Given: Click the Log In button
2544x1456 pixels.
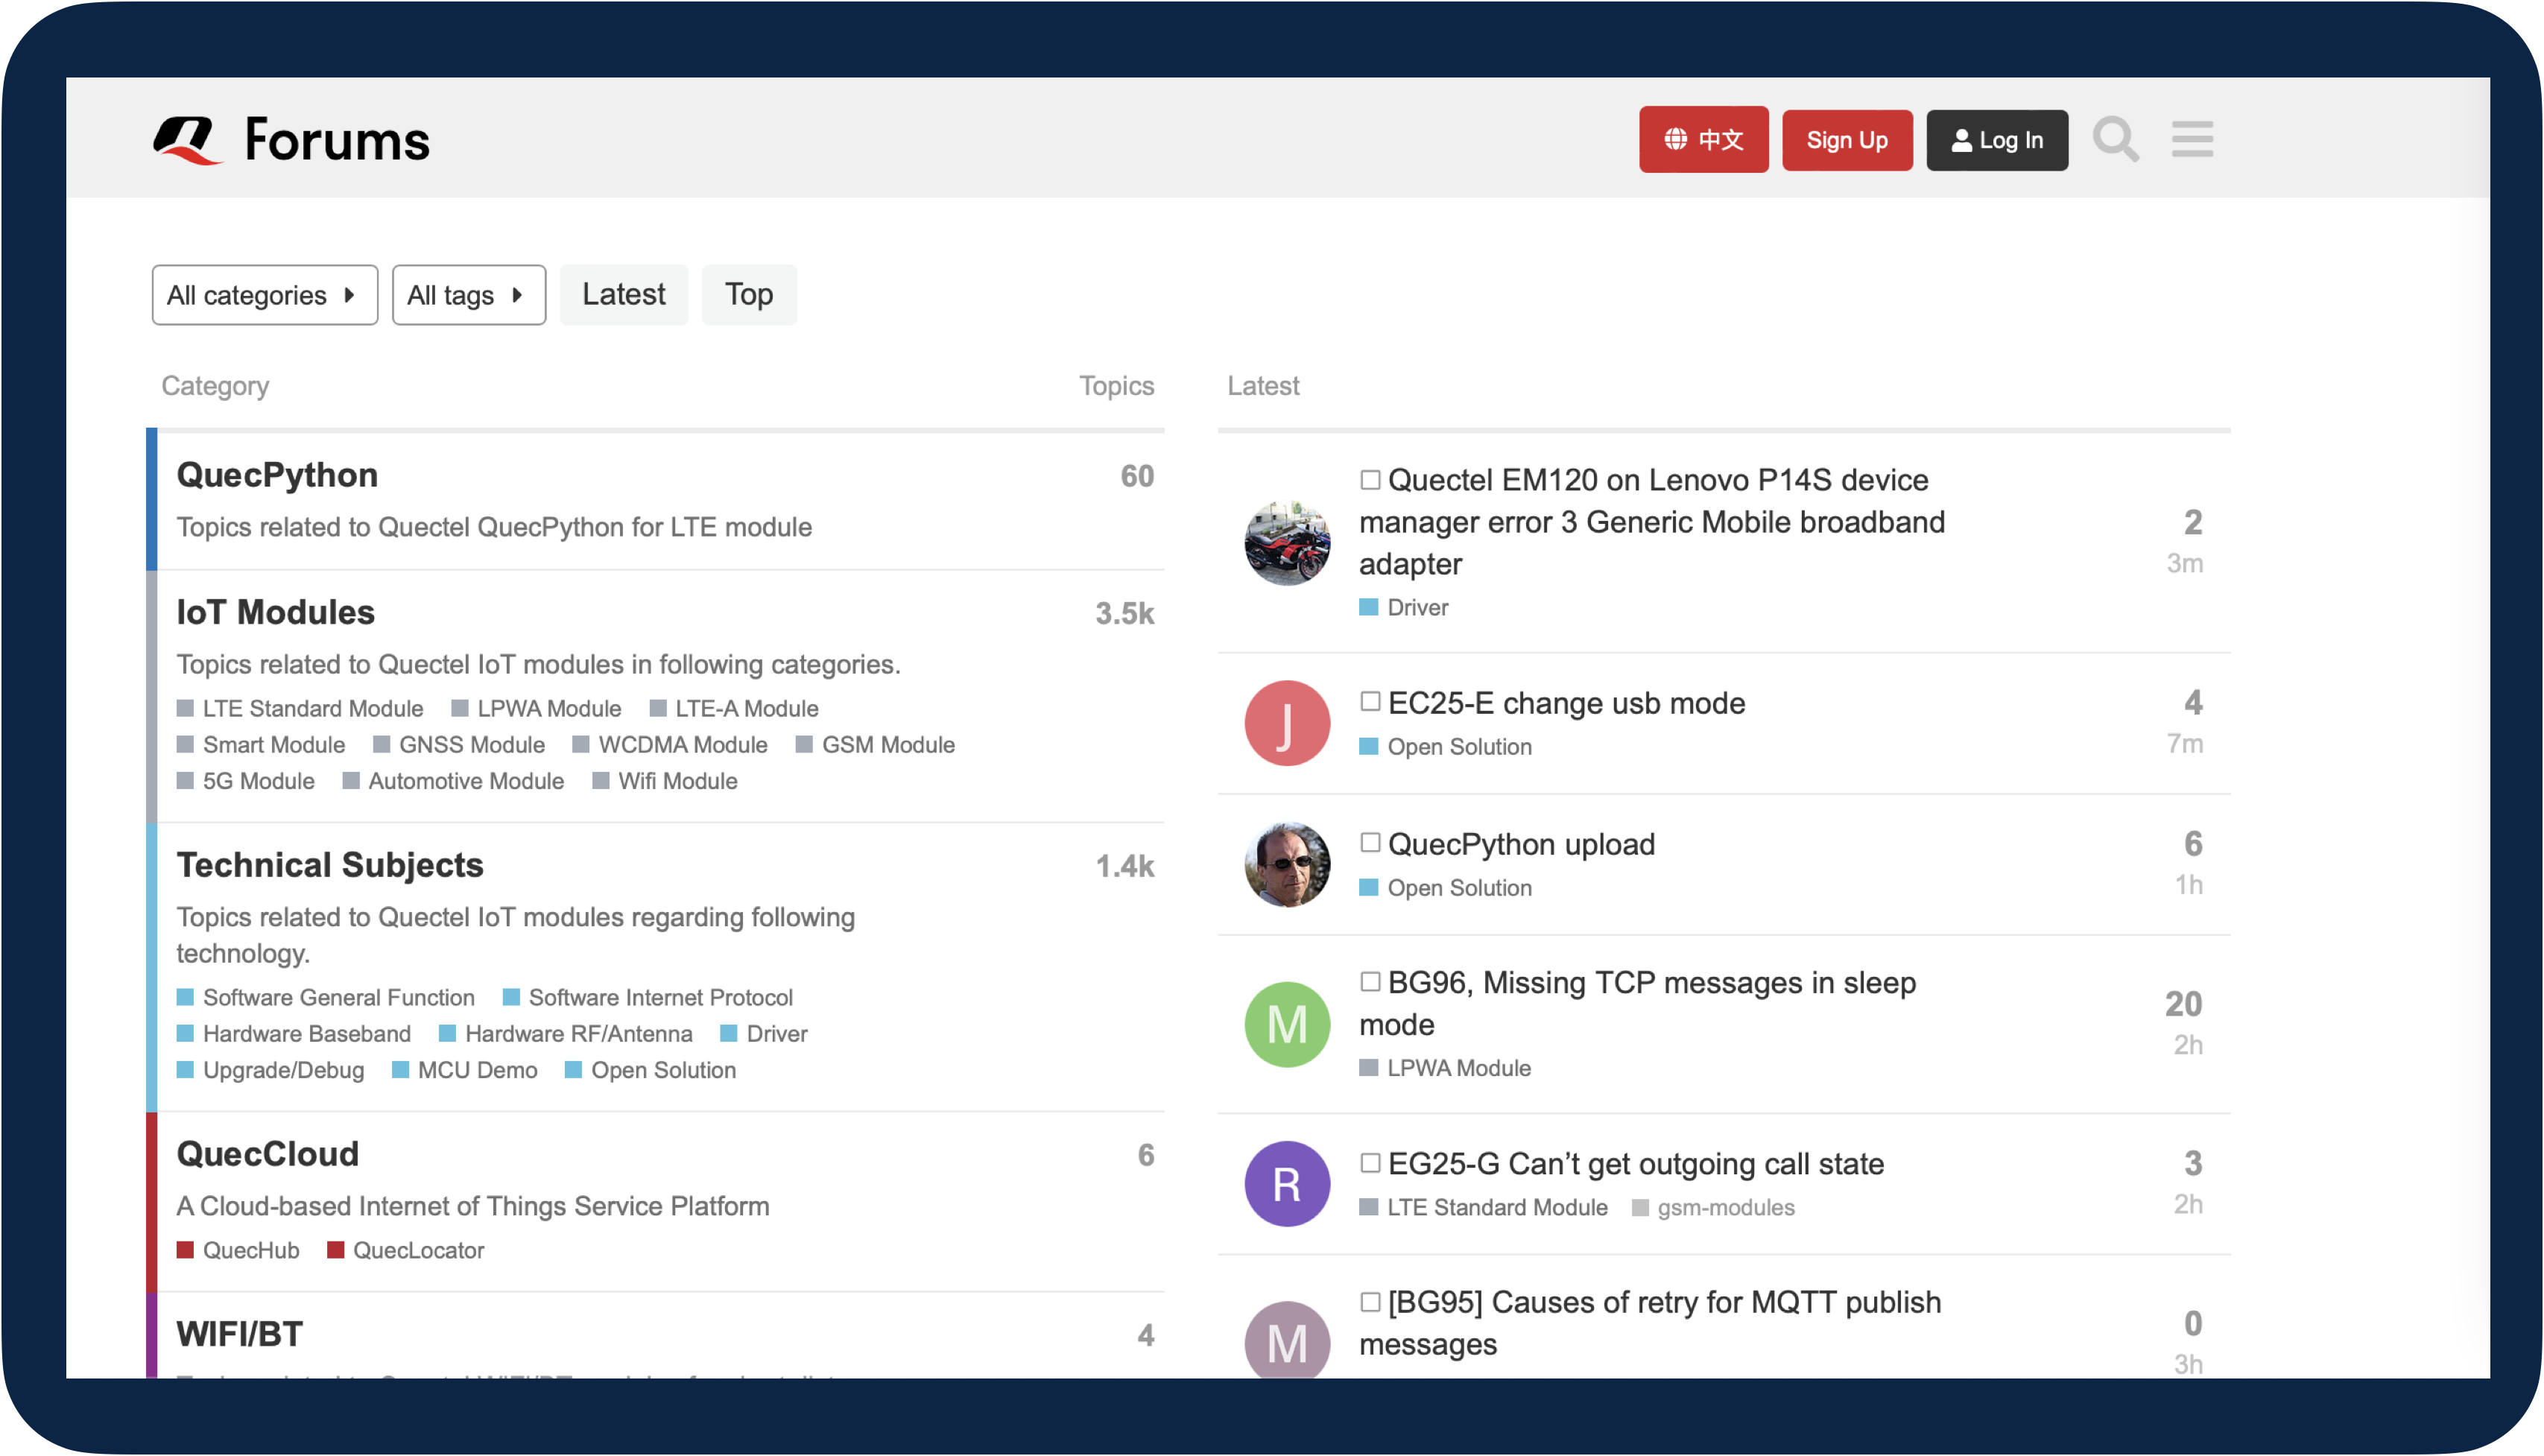Looking at the screenshot, I should [1997, 140].
